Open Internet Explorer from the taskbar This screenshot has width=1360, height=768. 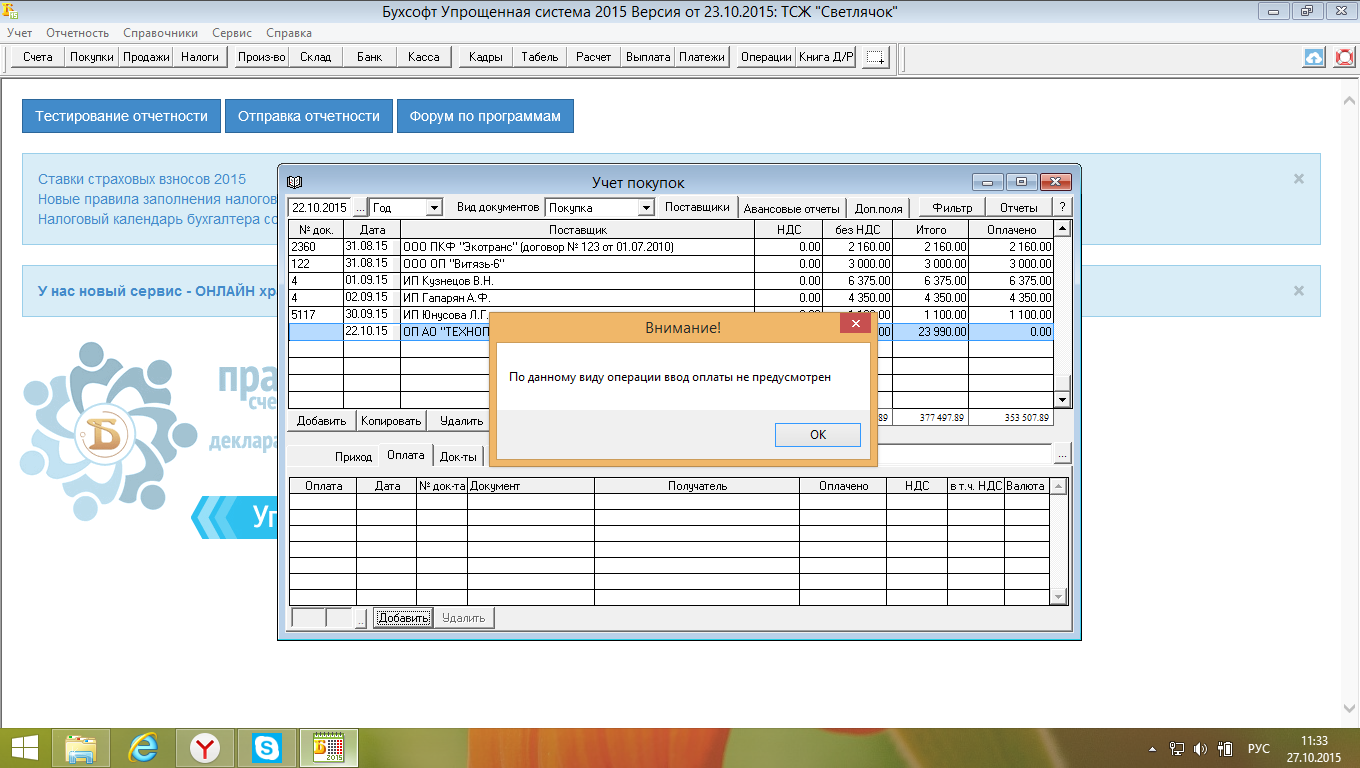pos(144,748)
